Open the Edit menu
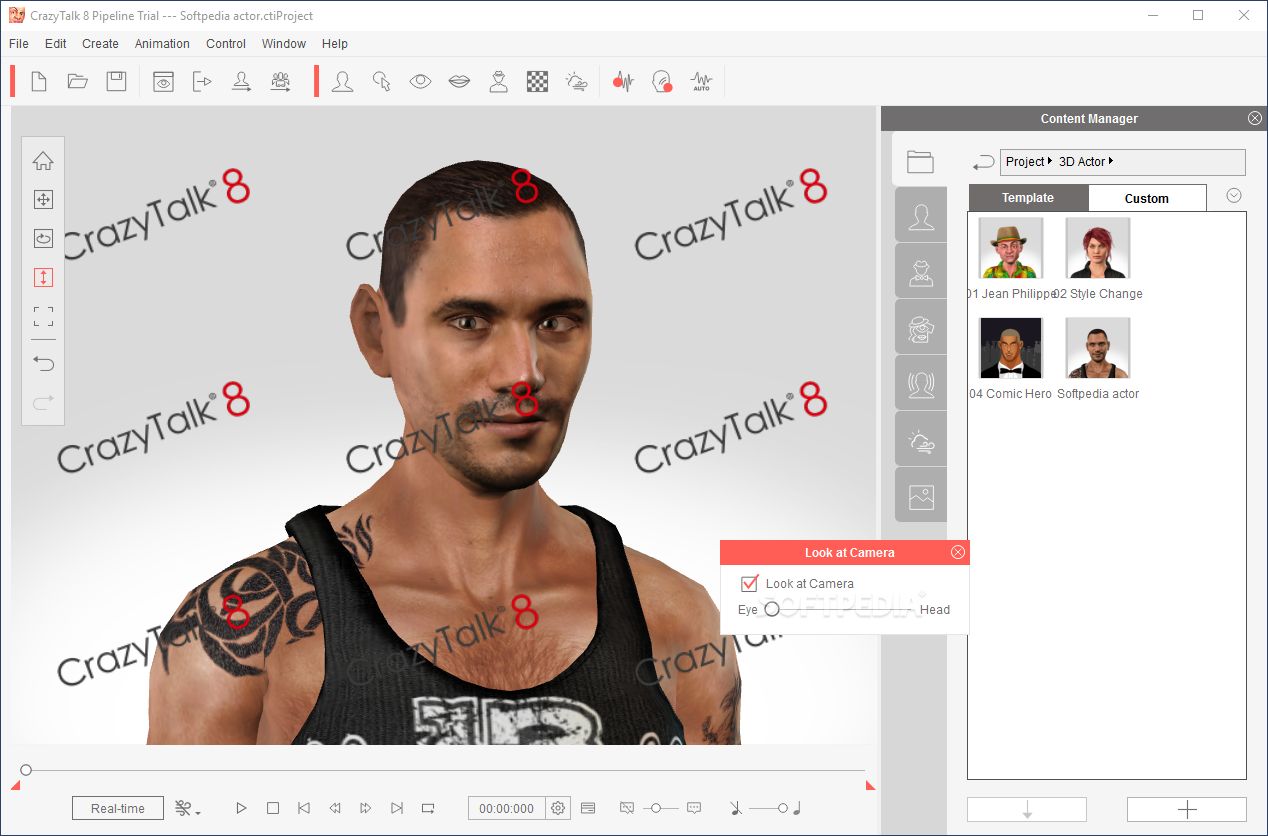1268x836 pixels. coord(56,44)
